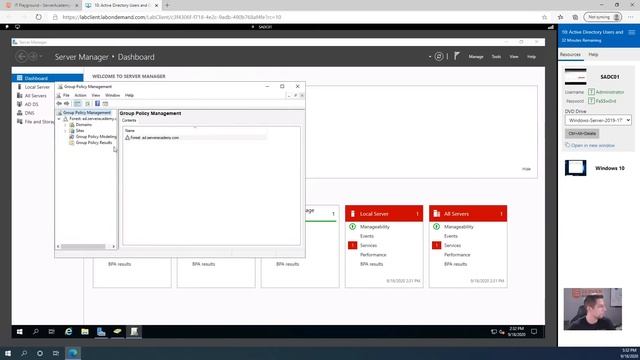The image size is (640, 360).
Task: Click Show/Hide Action Pane toolbar icon
Action: pos(105,104)
